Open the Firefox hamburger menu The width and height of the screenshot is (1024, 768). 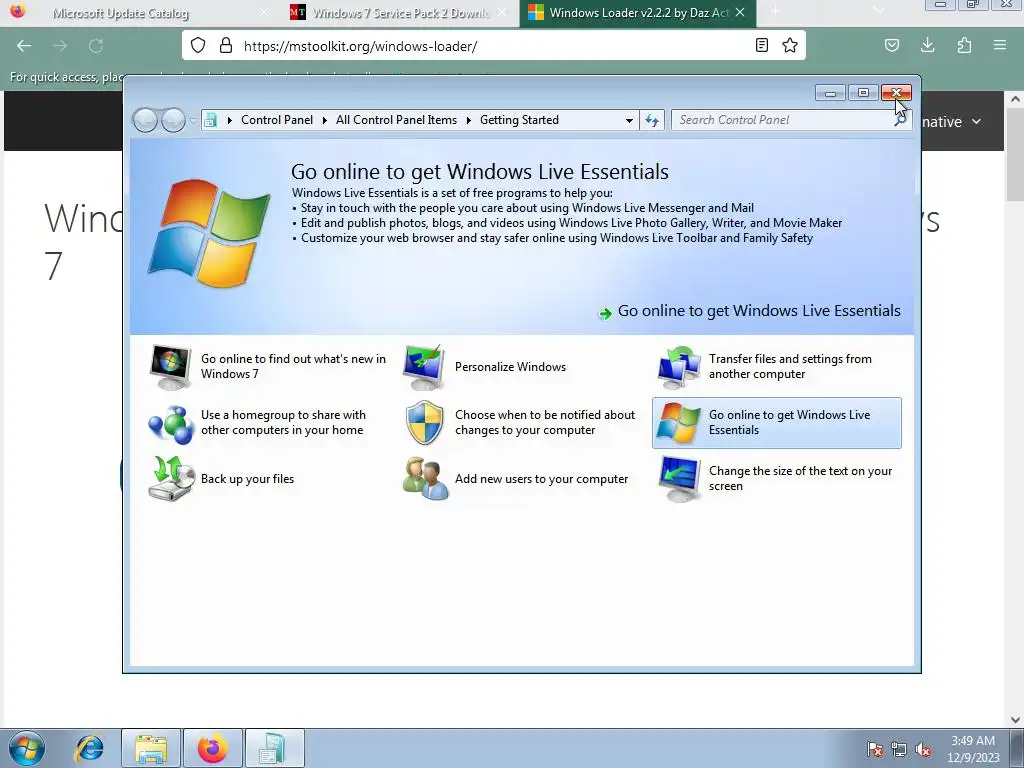pos(1000,45)
